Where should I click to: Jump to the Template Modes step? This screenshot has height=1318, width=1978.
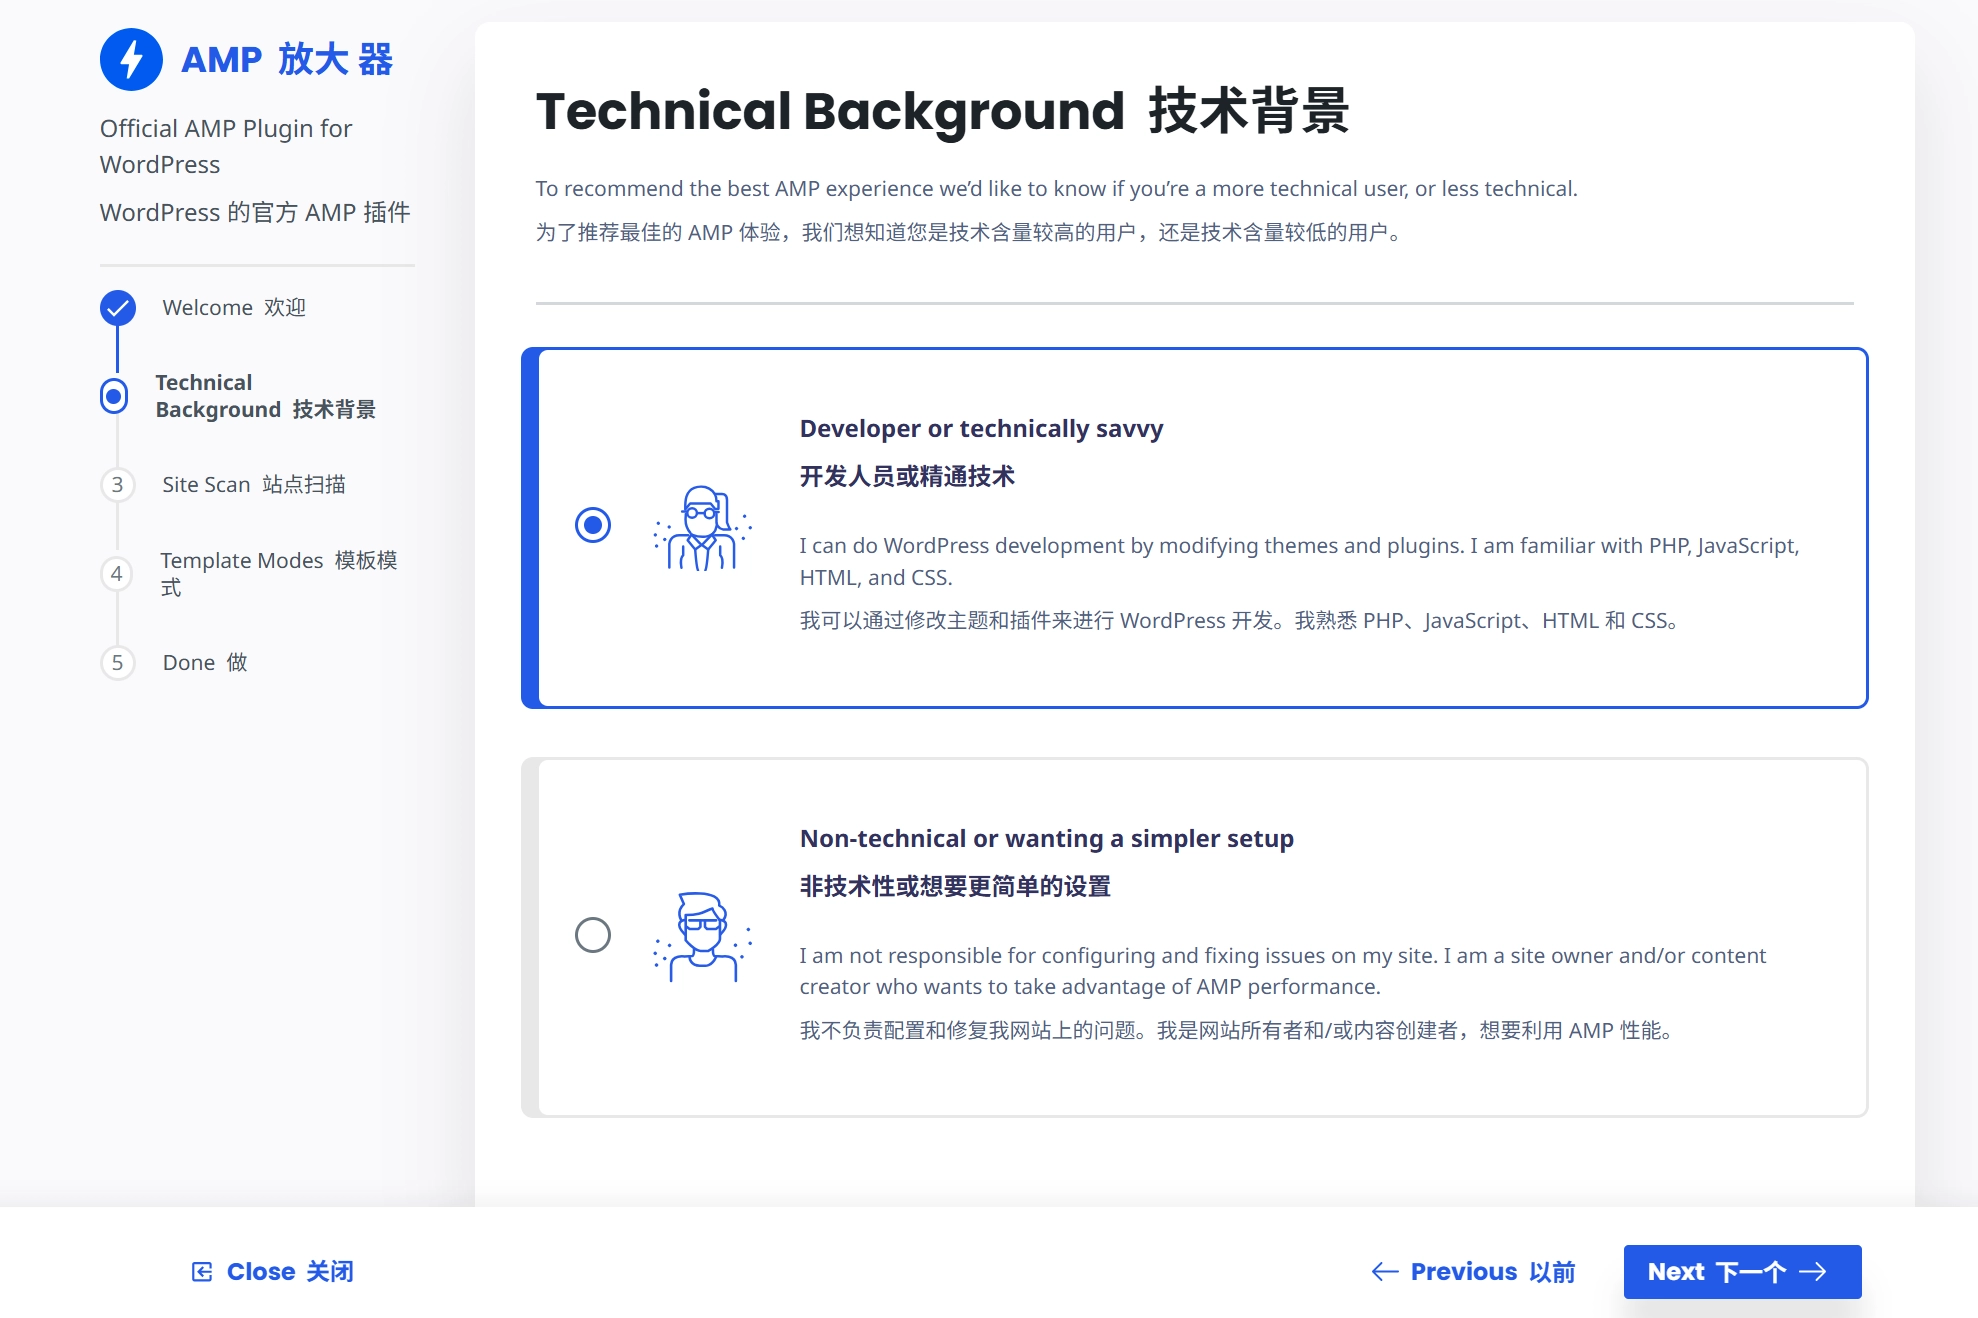tap(279, 574)
